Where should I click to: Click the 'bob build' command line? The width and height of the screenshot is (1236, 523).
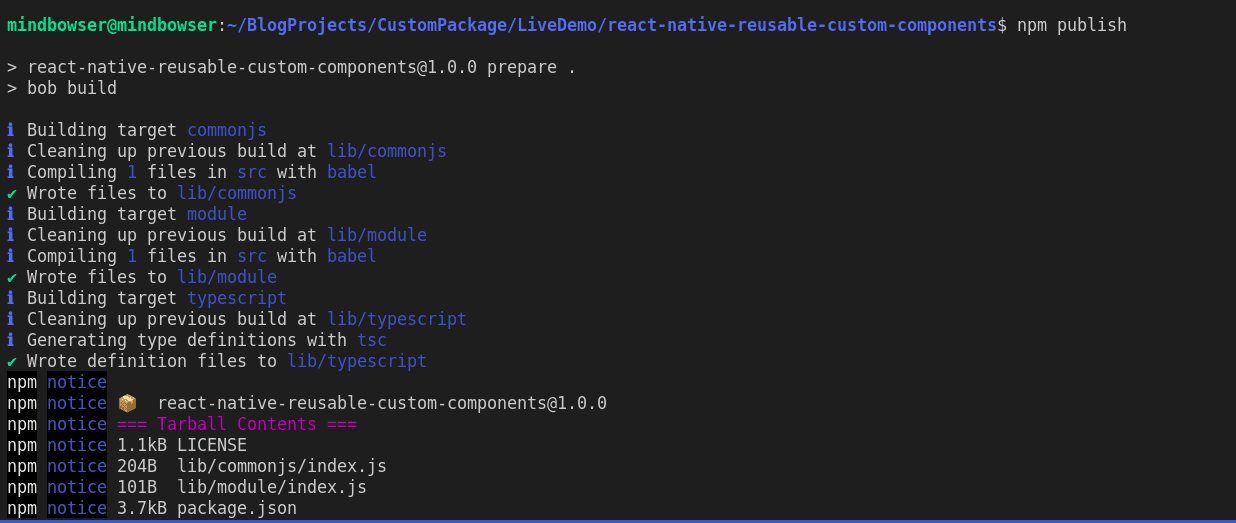coord(71,88)
